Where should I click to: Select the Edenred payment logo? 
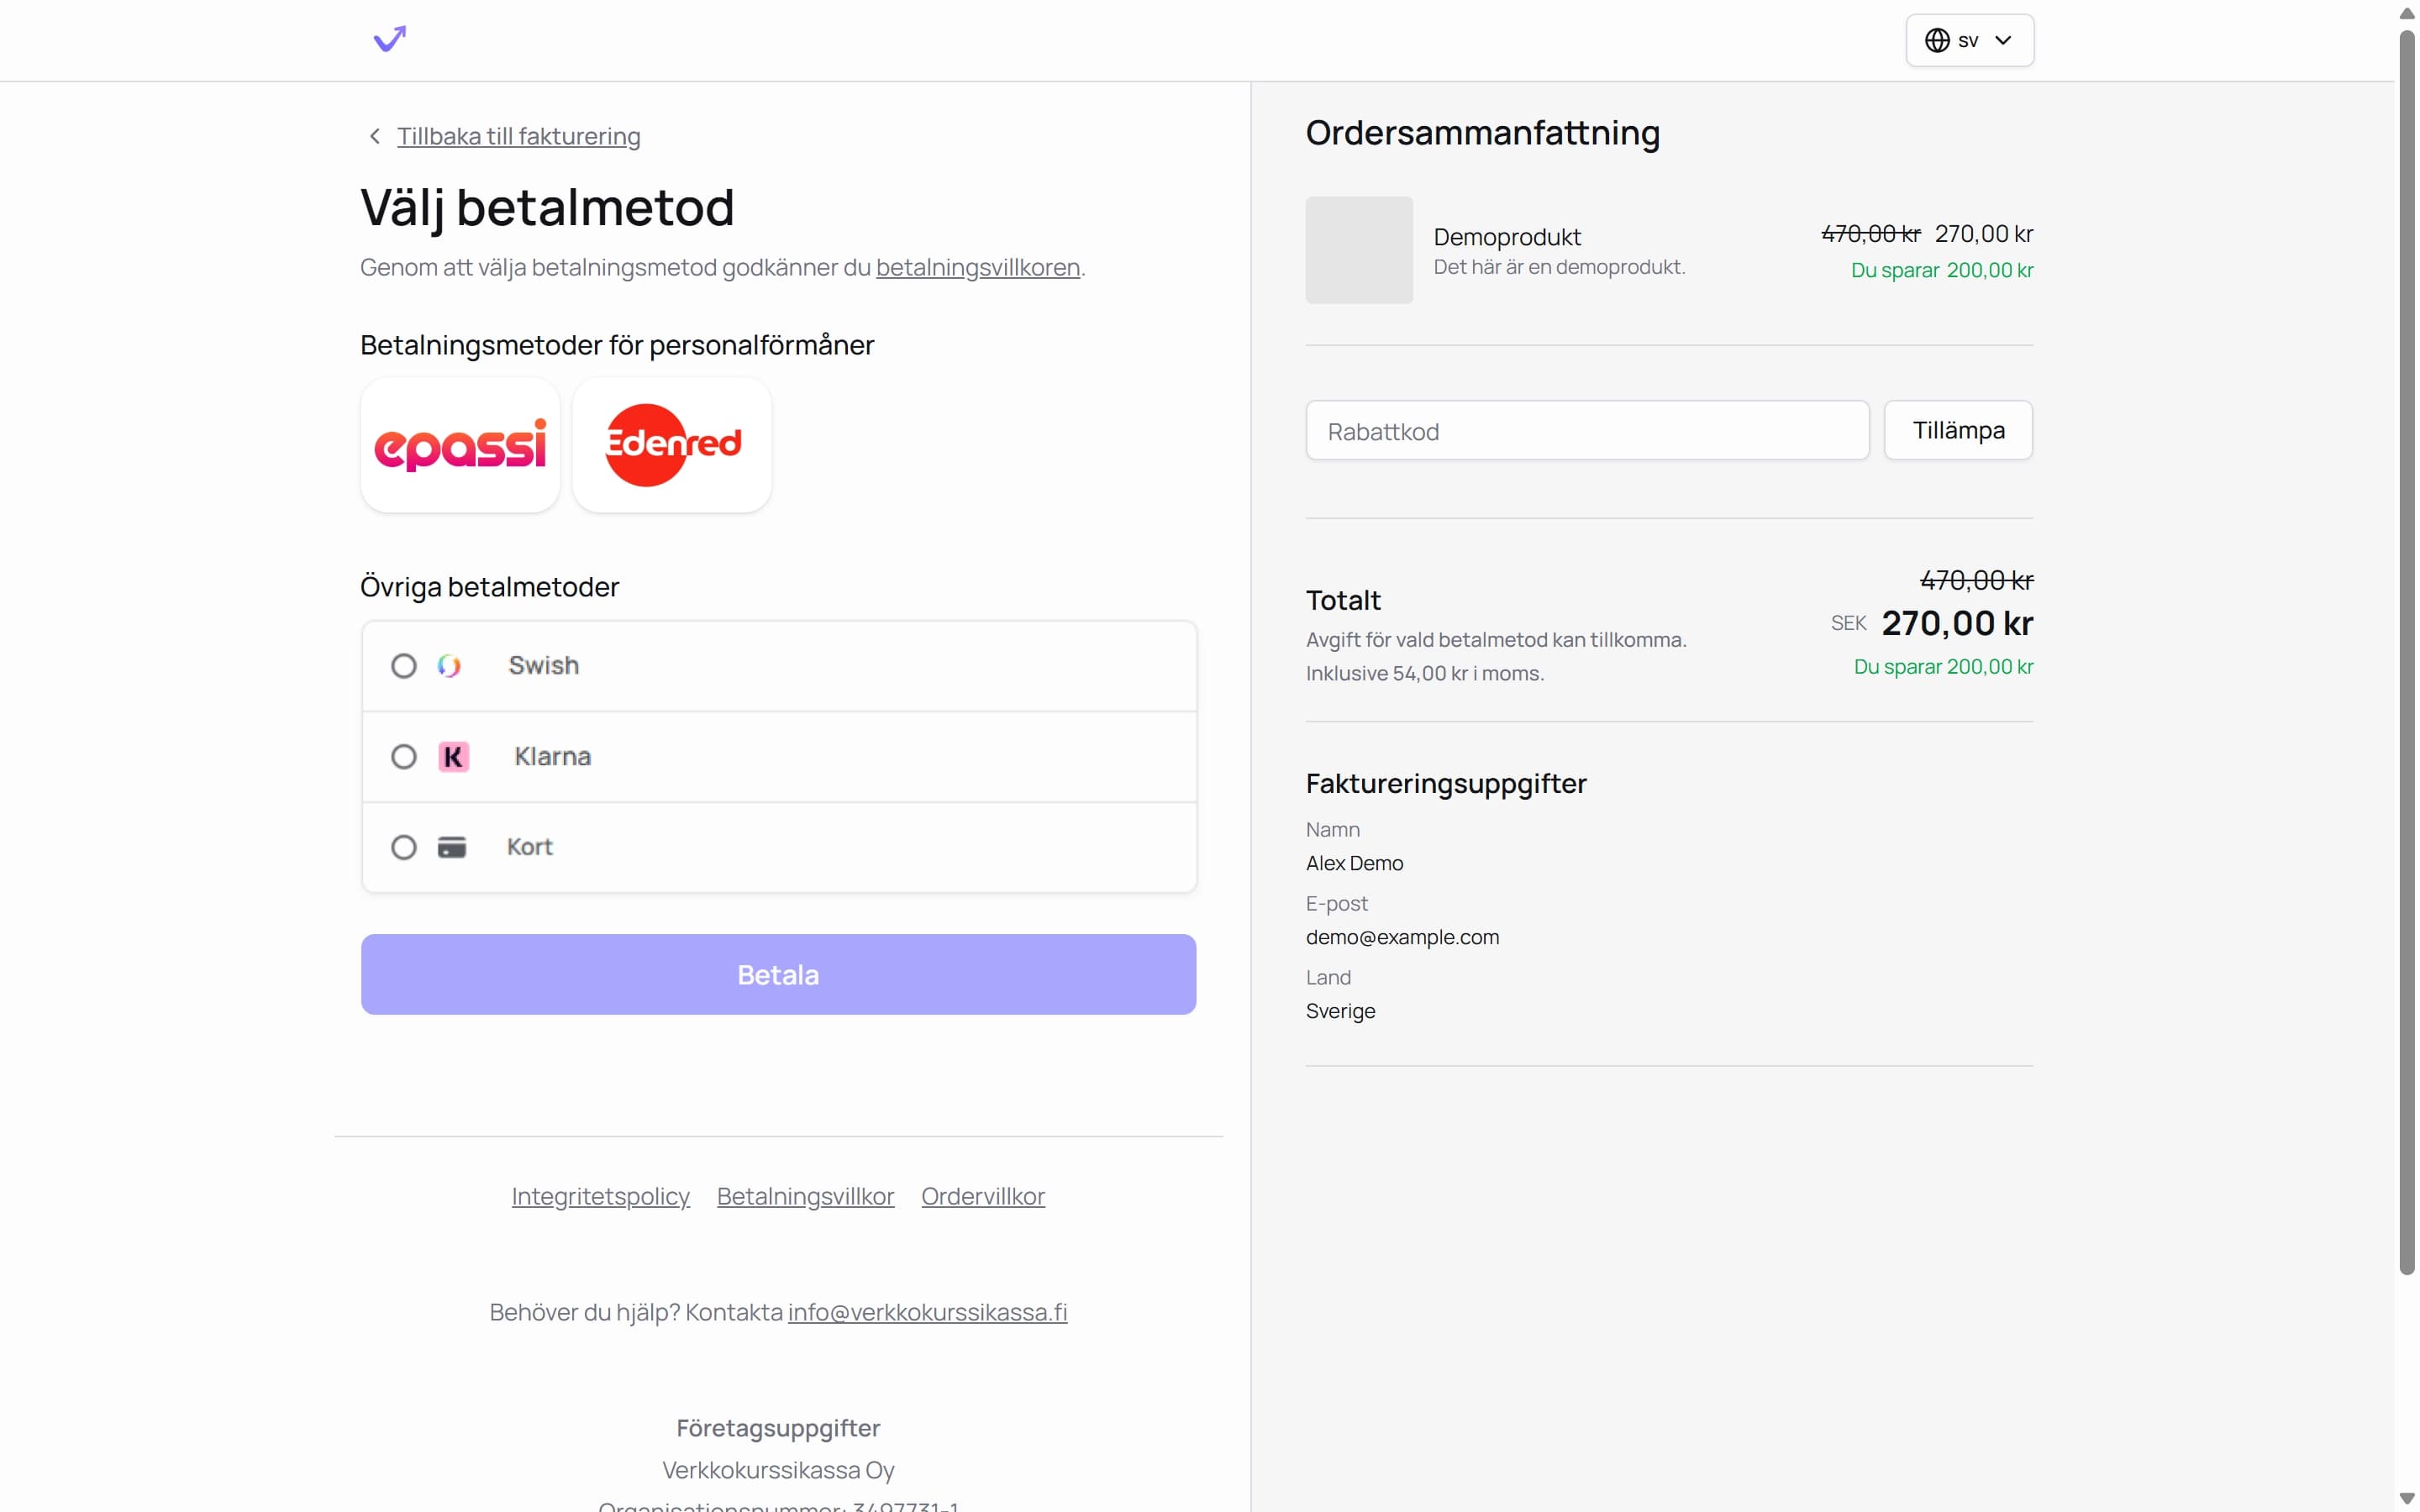tap(672, 445)
